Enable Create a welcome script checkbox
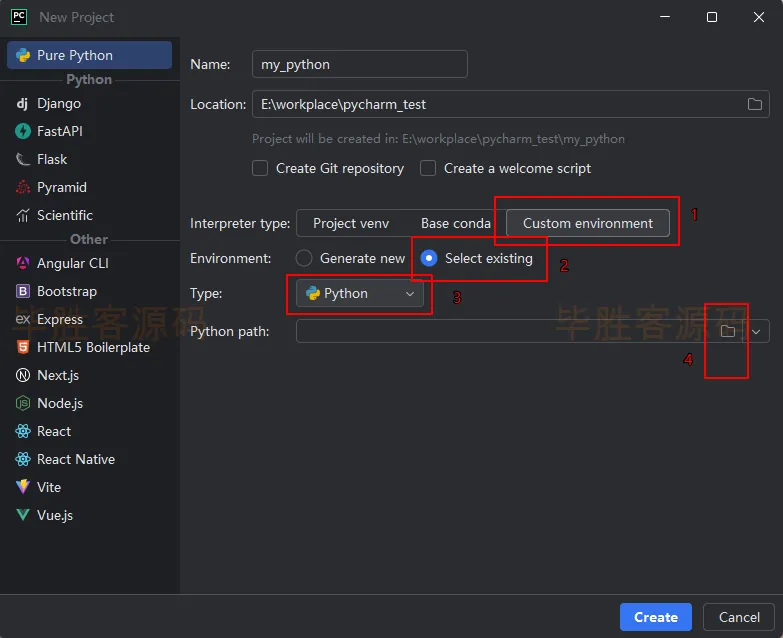 coord(427,168)
